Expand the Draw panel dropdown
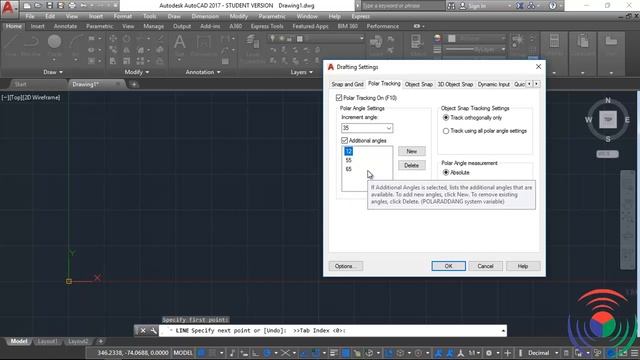This screenshot has height=360, width=640. point(53,72)
